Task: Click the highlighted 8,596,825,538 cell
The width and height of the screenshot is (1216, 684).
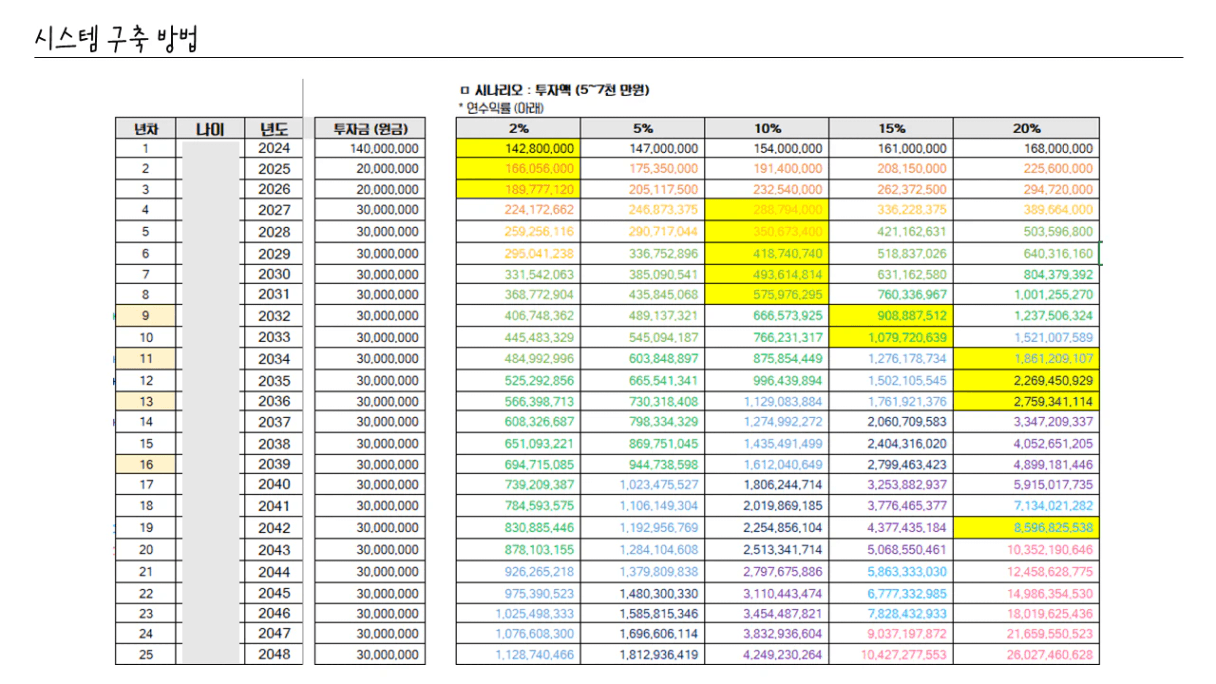Action: coord(1026,527)
